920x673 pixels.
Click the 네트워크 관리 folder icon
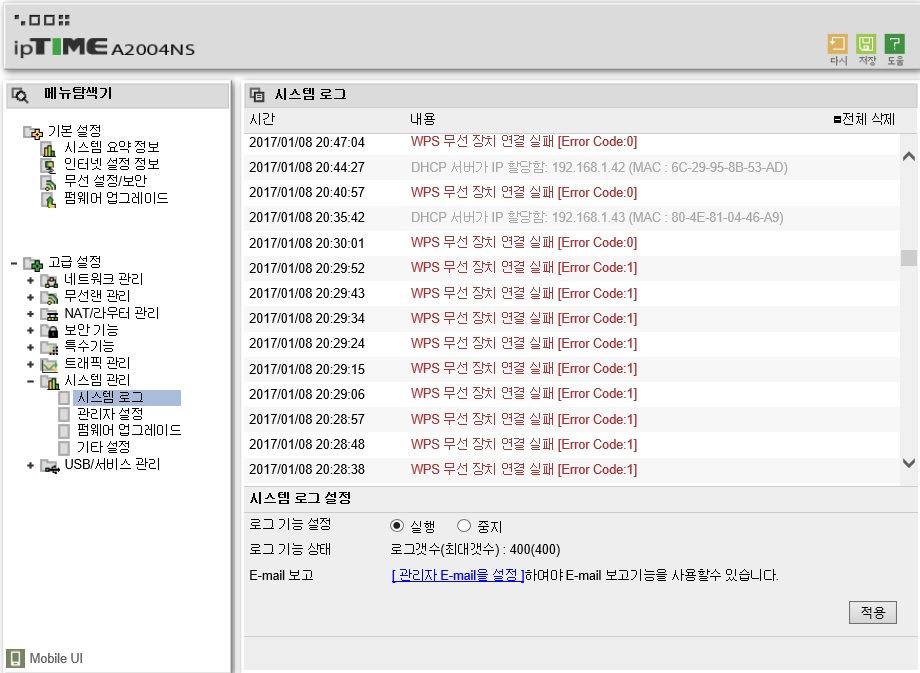pos(49,280)
